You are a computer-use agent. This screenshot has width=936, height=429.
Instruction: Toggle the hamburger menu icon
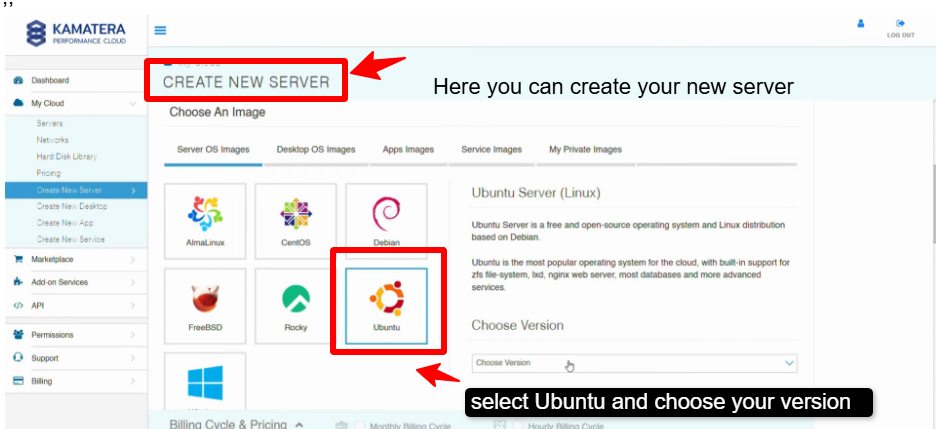160,31
